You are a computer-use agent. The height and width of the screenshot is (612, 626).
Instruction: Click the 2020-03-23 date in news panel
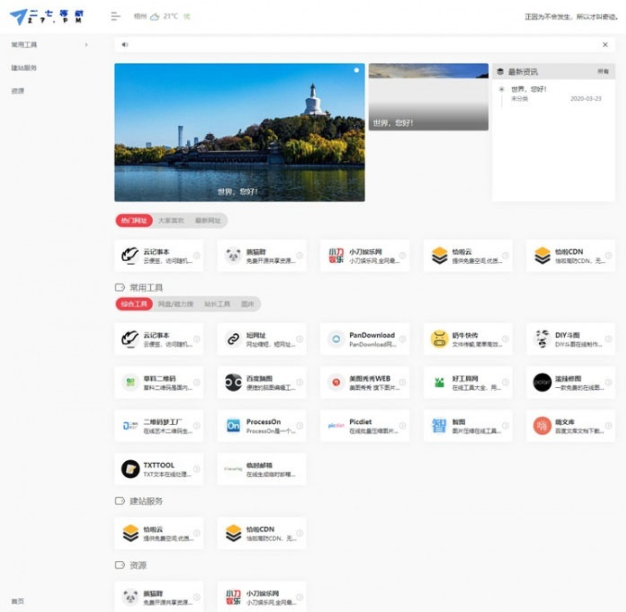click(x=586, y=99)
